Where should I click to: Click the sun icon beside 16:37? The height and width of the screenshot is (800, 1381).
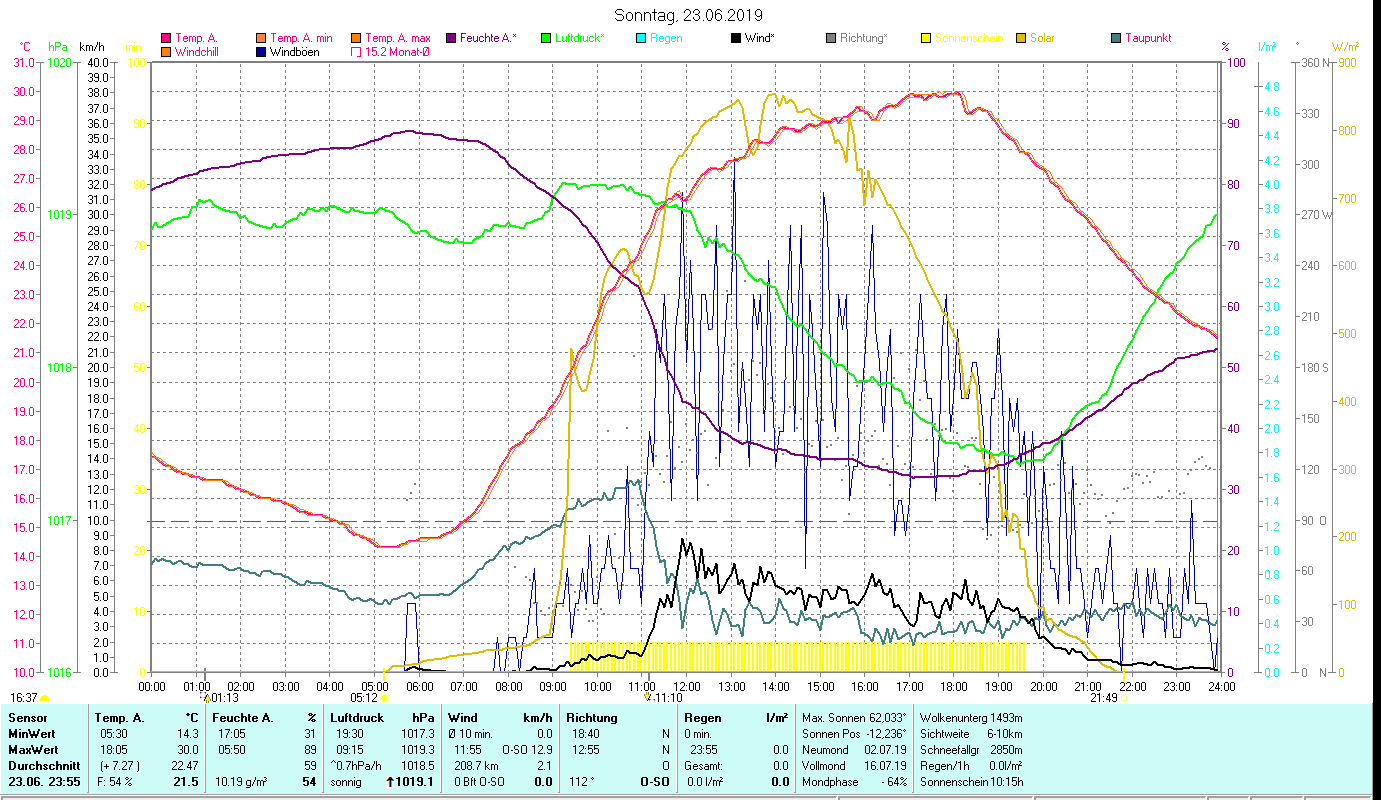(x=44, y=698)
